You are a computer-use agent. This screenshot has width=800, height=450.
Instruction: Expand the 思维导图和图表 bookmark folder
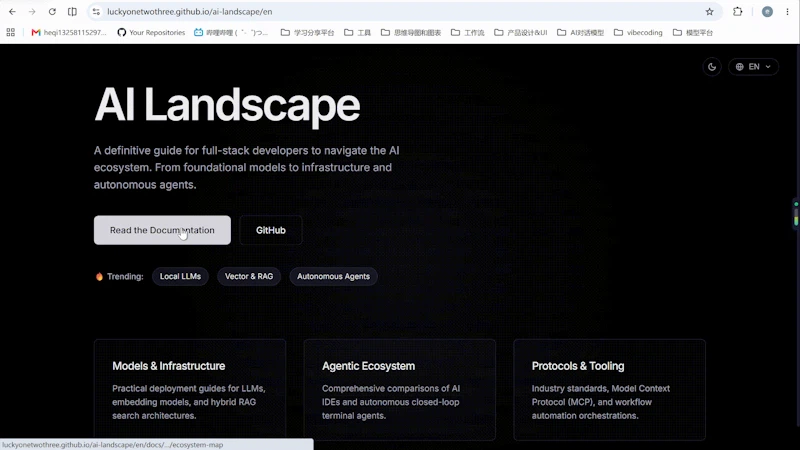(x=411, y=32)
